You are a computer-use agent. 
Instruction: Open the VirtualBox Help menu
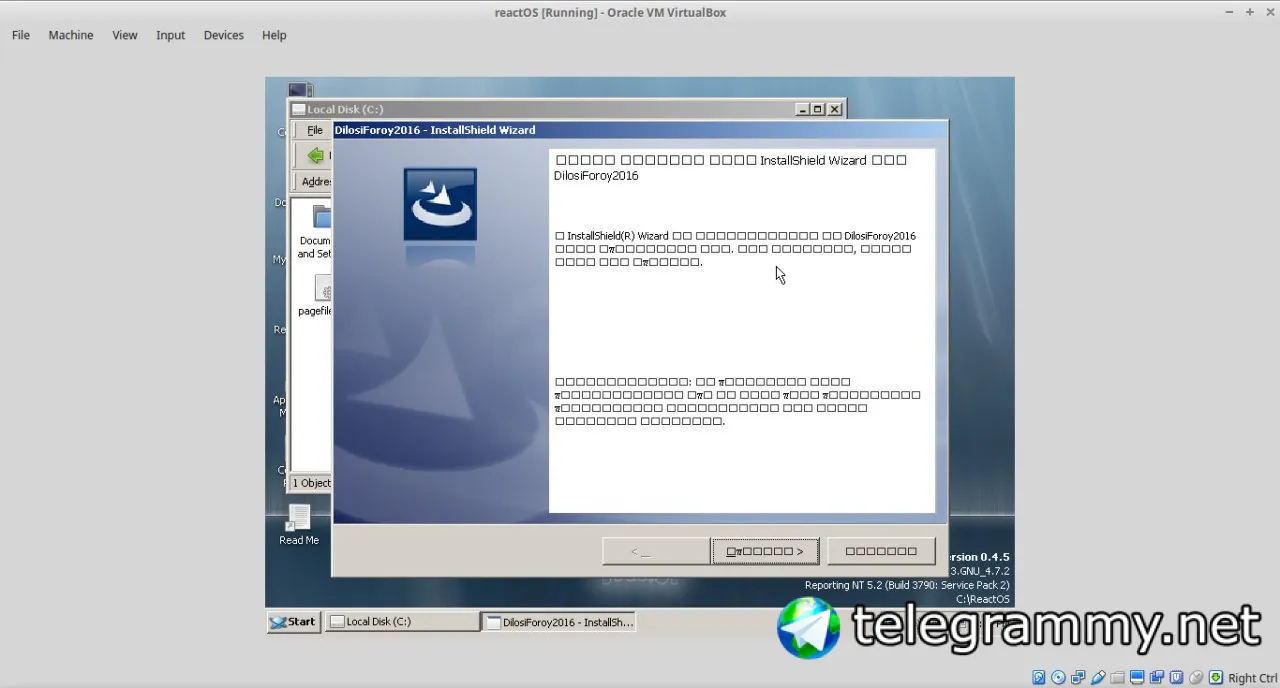[274, 35]
